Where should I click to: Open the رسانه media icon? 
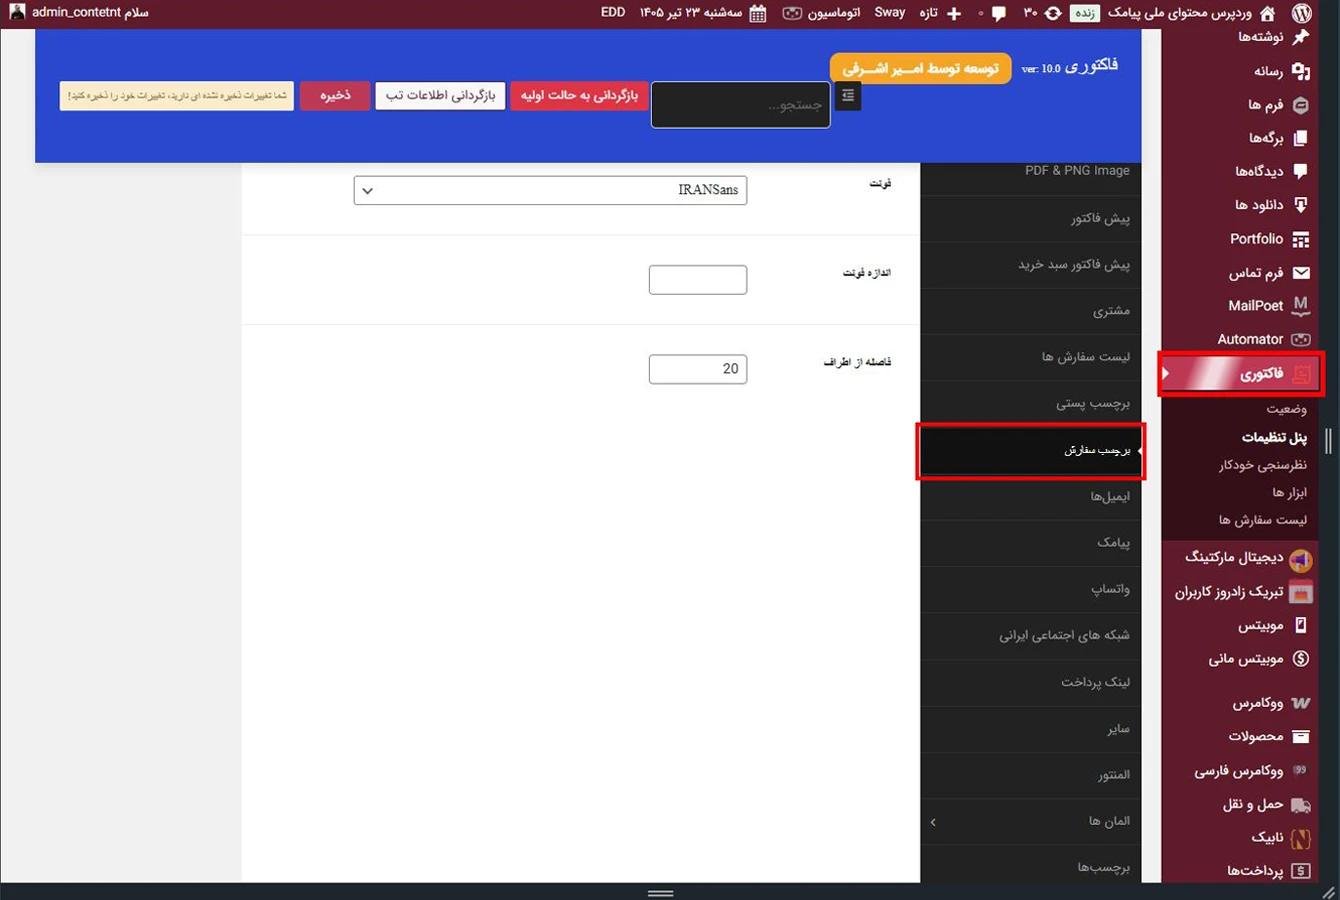[1300, 71]
